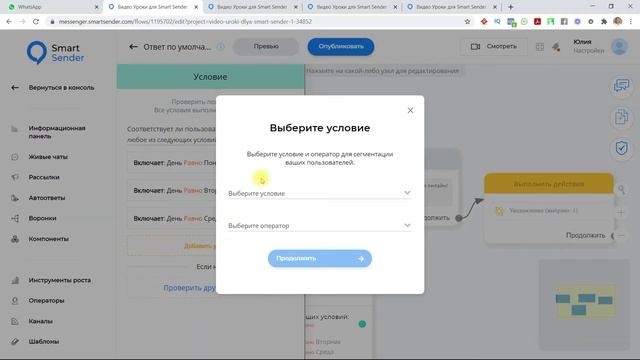The width and height of the screenshot is (640, 360).
Task: Open 'Воронки' in sidebar
Action: click(x=42, y=218)
